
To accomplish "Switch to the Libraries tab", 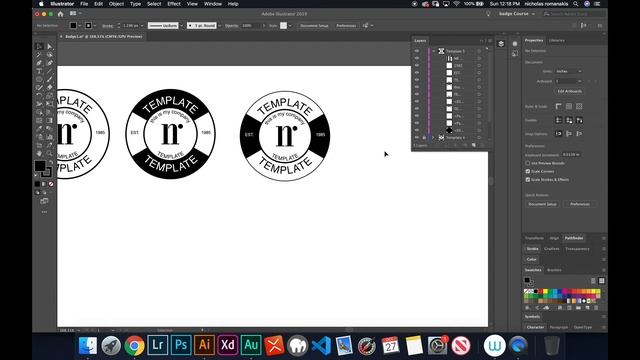I will [x=557, y=40].
